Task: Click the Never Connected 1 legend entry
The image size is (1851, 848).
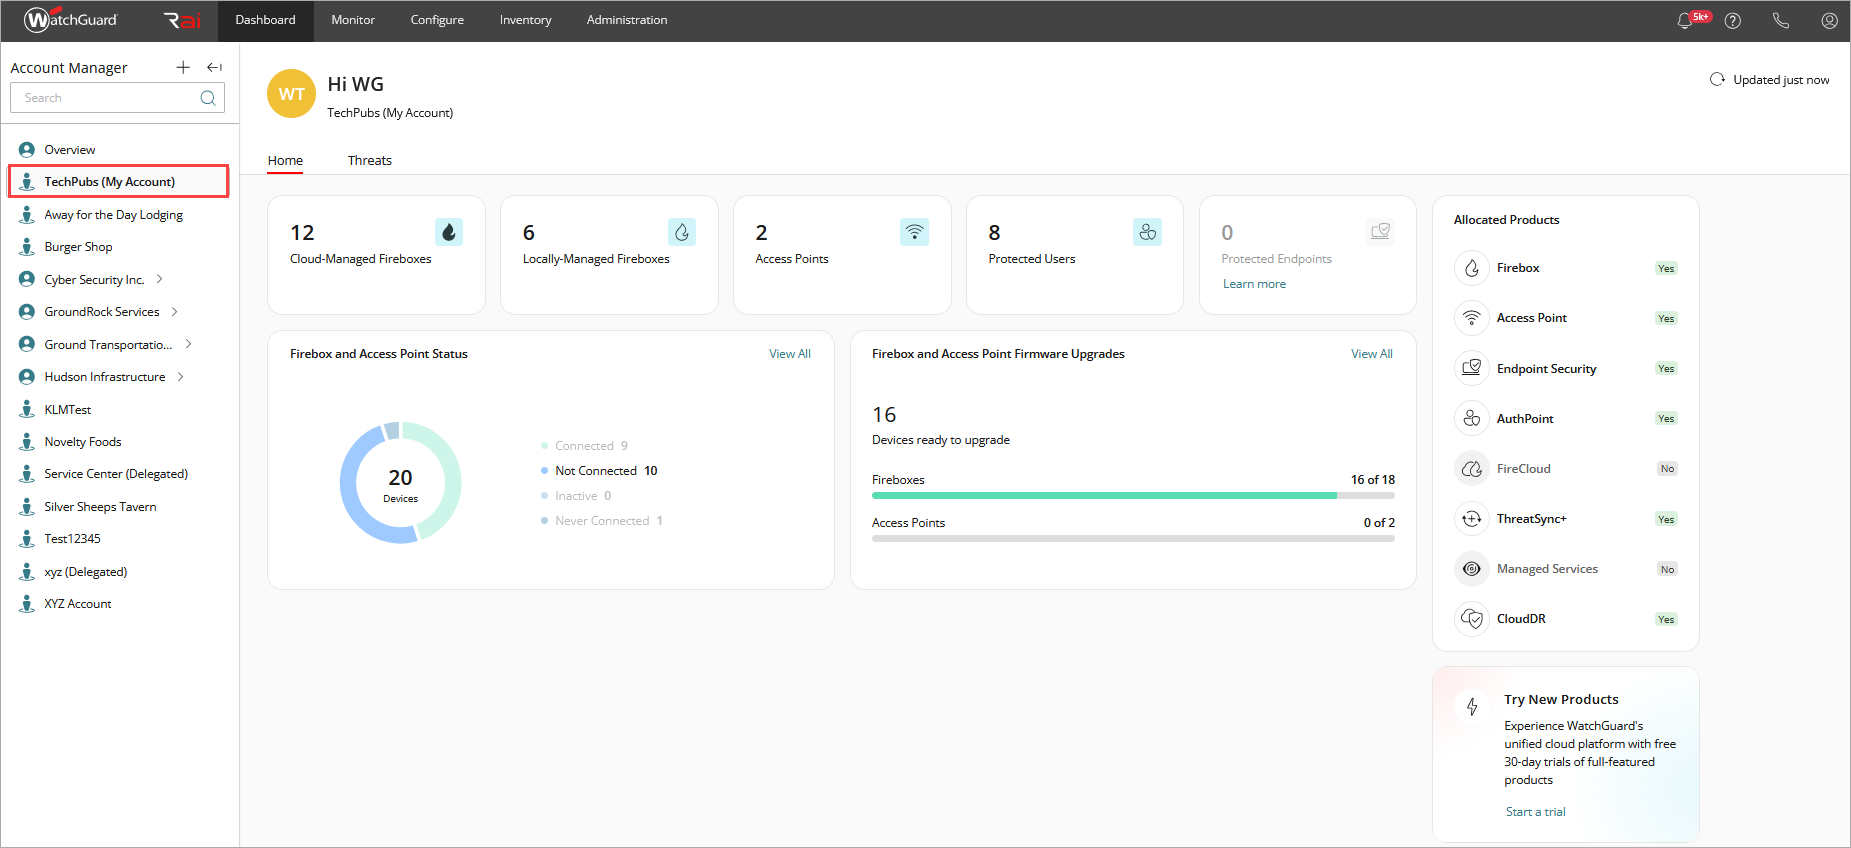Action: [x=602, y=520]
